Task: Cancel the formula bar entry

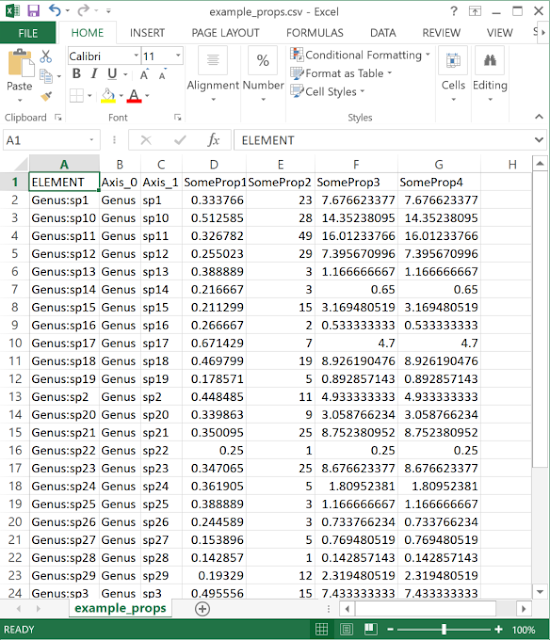Action: 146,140
